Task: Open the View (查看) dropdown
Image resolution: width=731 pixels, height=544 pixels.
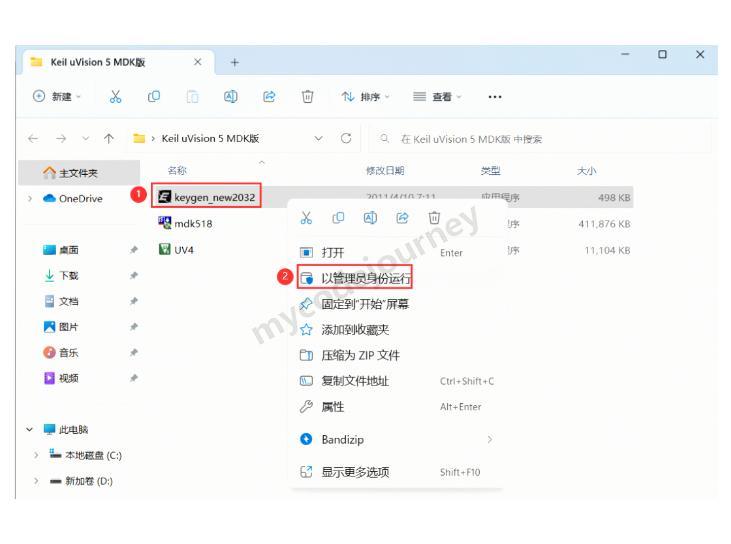Action: click(x=437, y=96)
